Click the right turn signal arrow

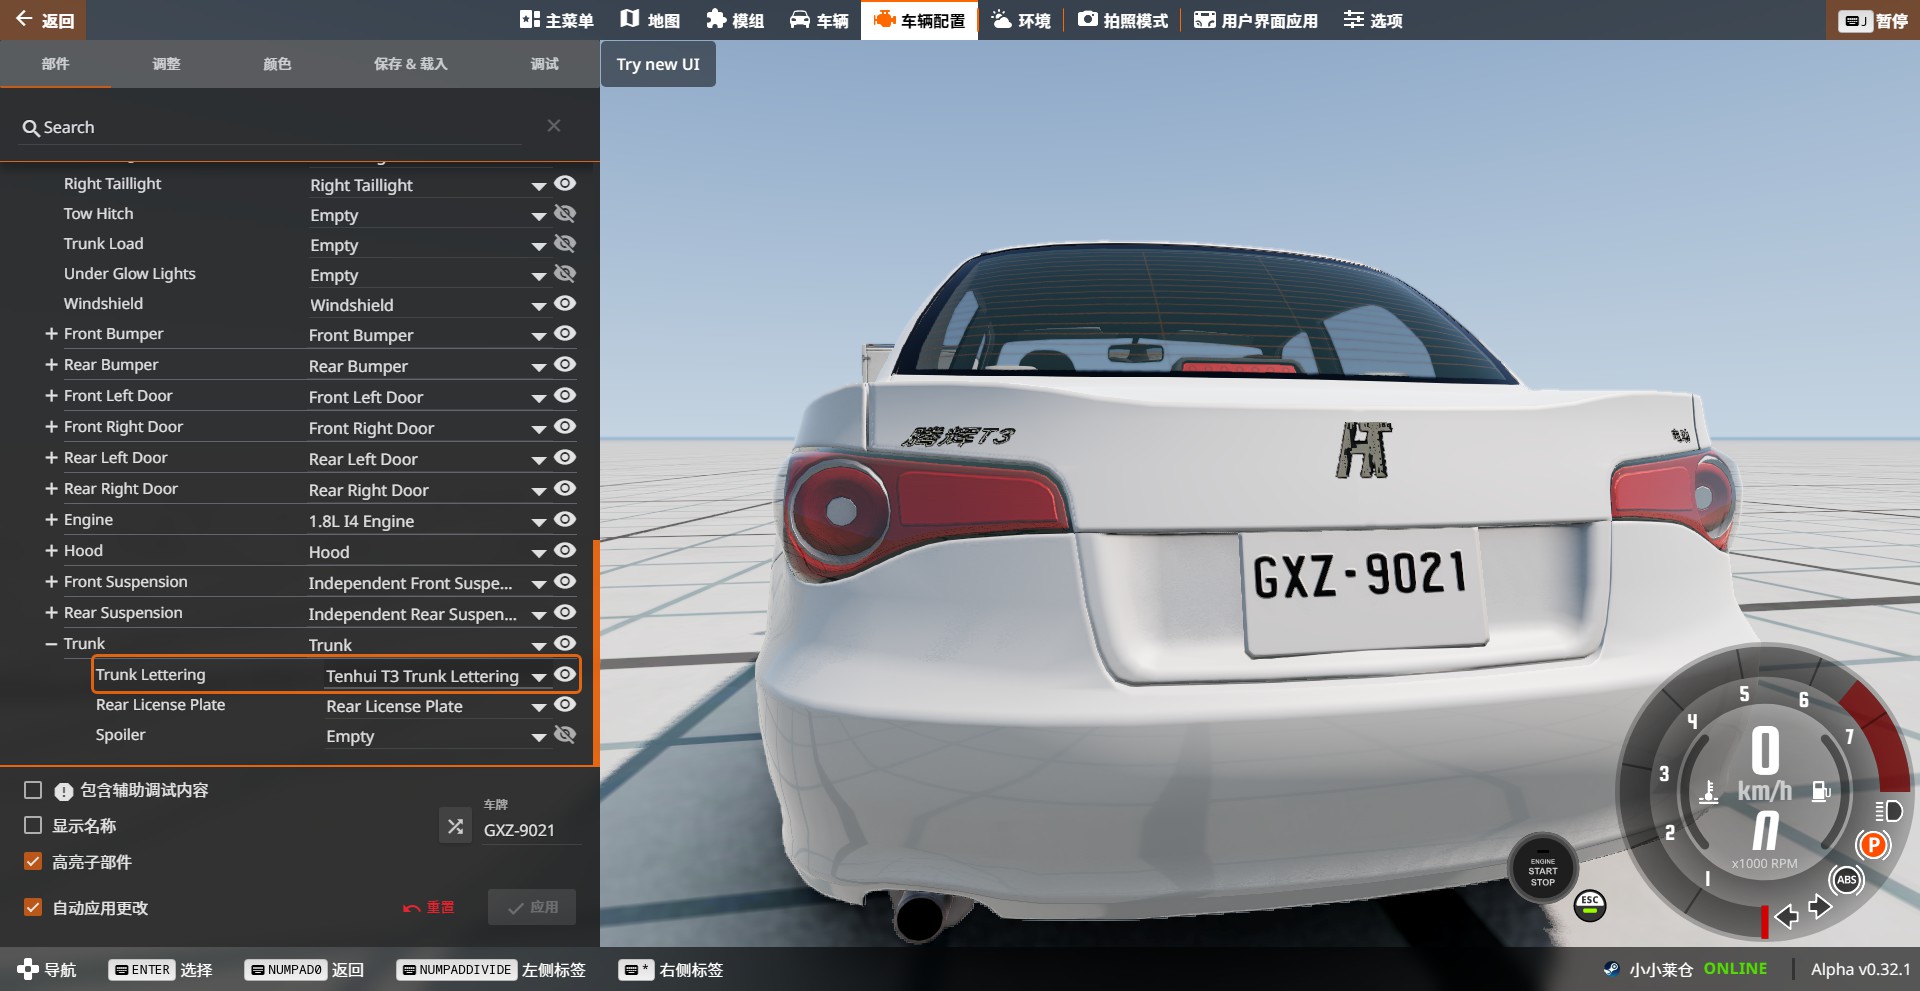(x=1820, y=906)
